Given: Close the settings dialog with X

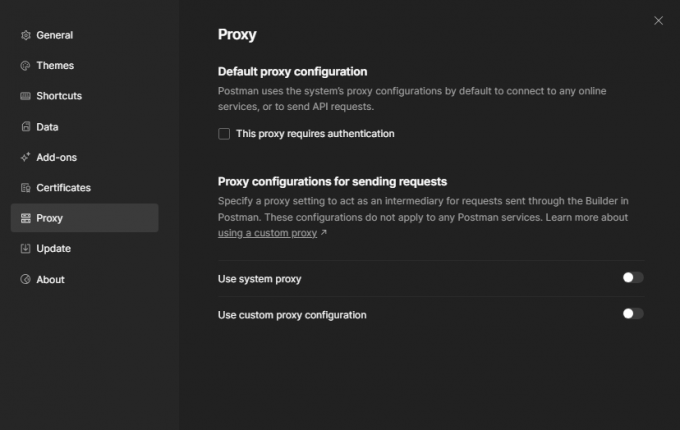Looking at the screenshot, I should click(x=658, y=21).
